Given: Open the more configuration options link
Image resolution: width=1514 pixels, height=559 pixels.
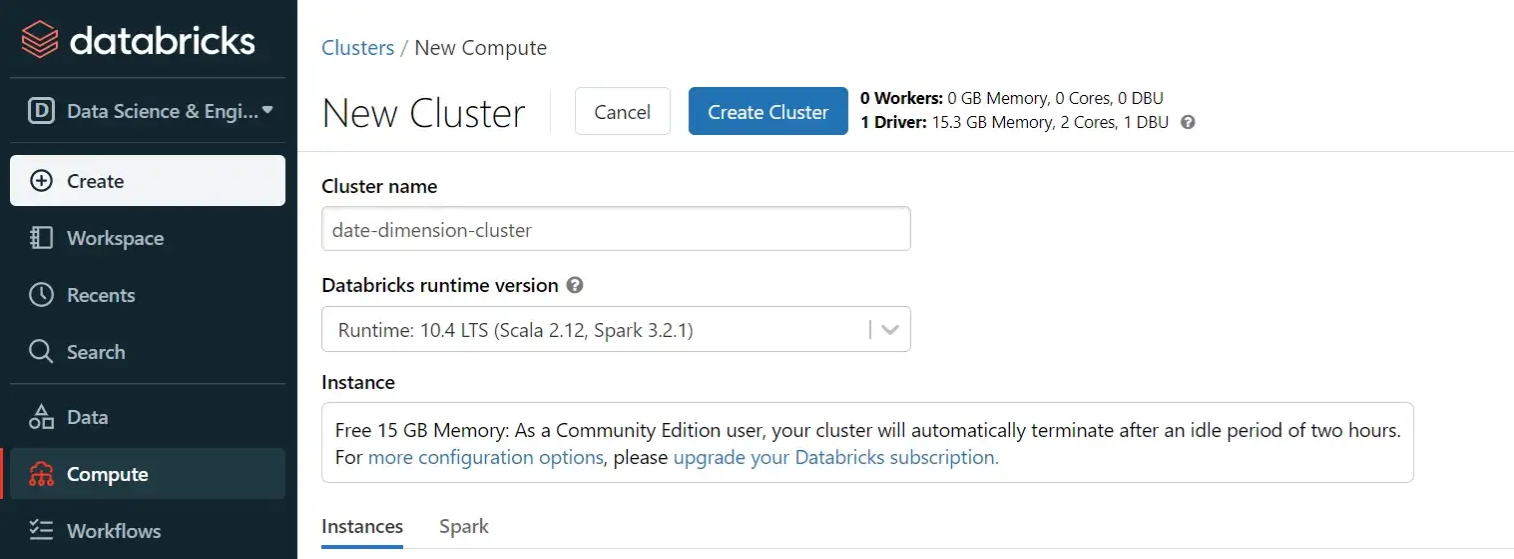Looking at the screenshot, I should tap(486, 458).
